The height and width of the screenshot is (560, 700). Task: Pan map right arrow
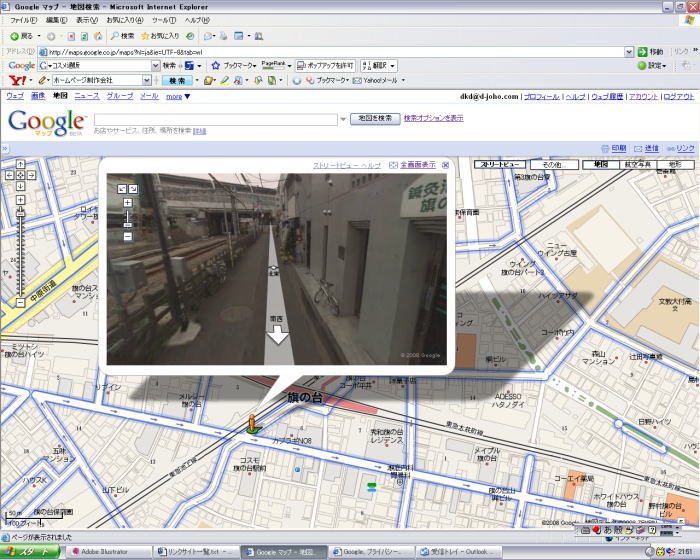31,175
